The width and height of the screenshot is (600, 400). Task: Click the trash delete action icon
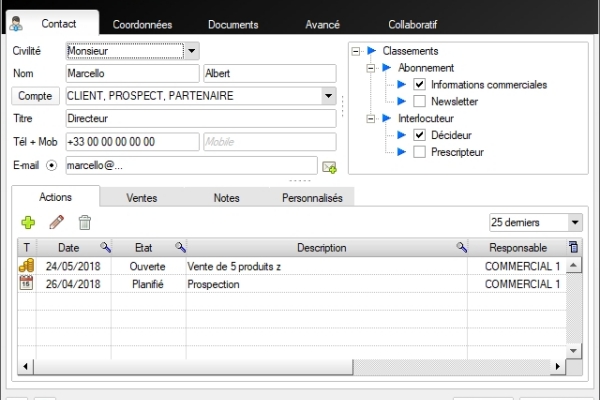(x=85, y=223)
